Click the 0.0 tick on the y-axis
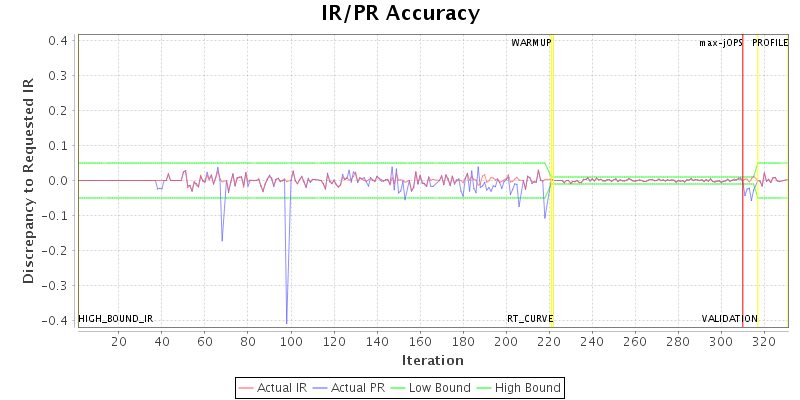 pyautogui.click(x=57, y=181)
